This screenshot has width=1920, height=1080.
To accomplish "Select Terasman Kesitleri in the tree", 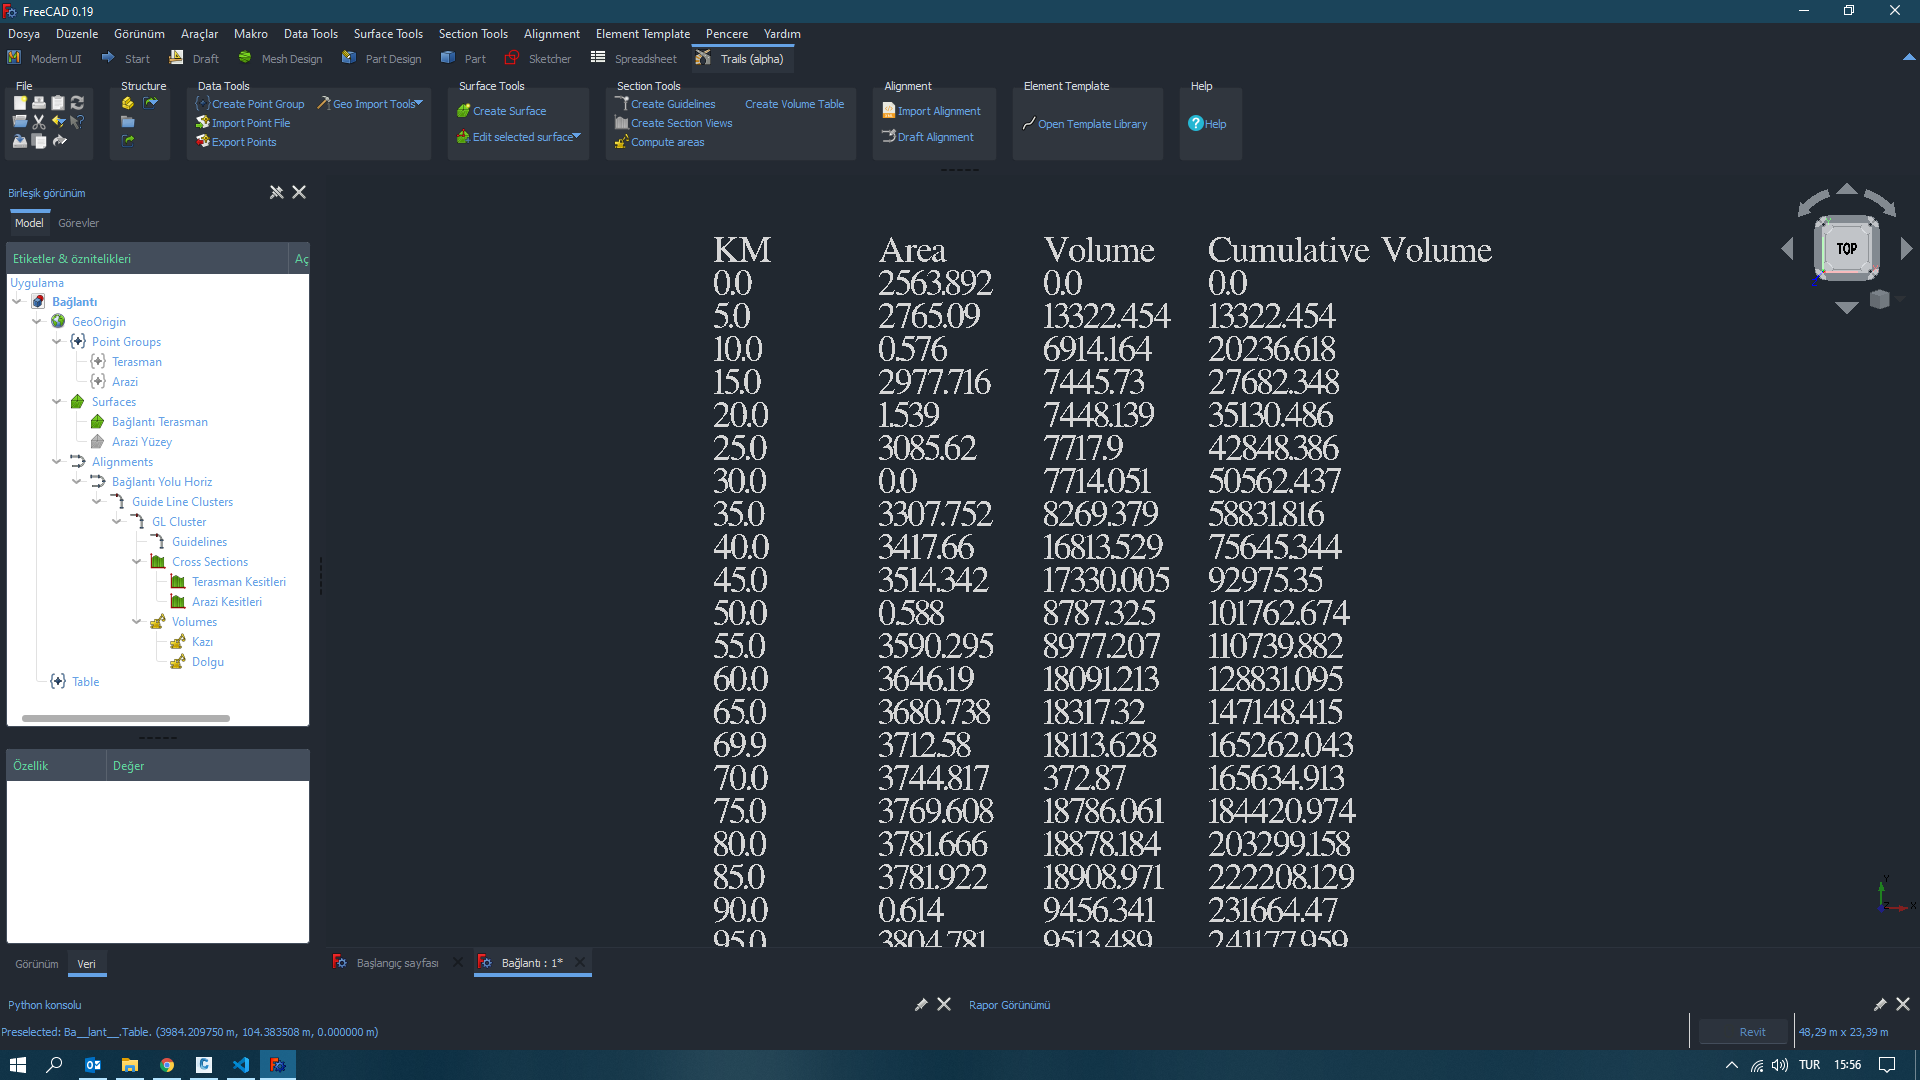I will point(238,582).
